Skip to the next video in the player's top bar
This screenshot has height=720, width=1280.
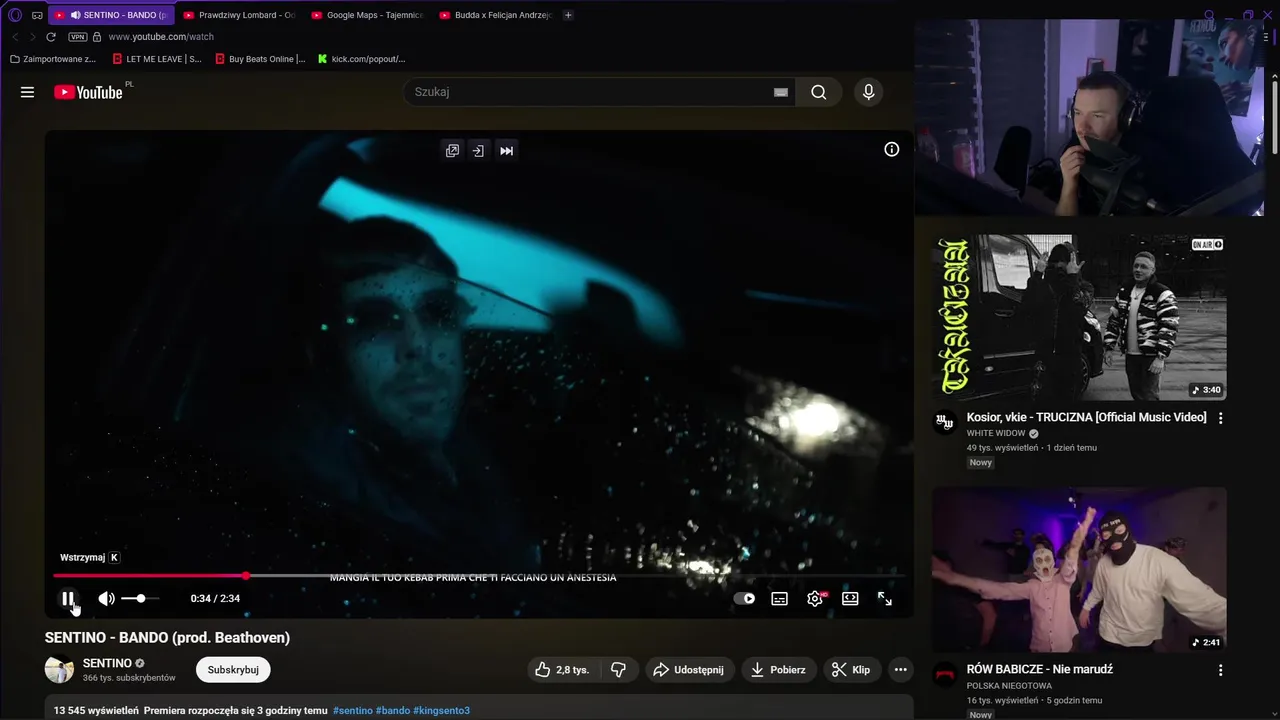coord(507,151)
